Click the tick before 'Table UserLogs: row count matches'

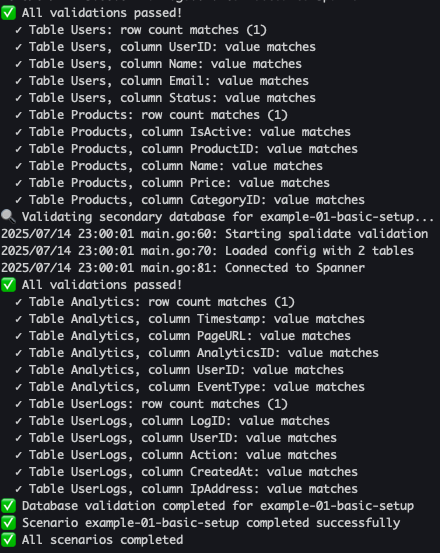click(18, 404)
